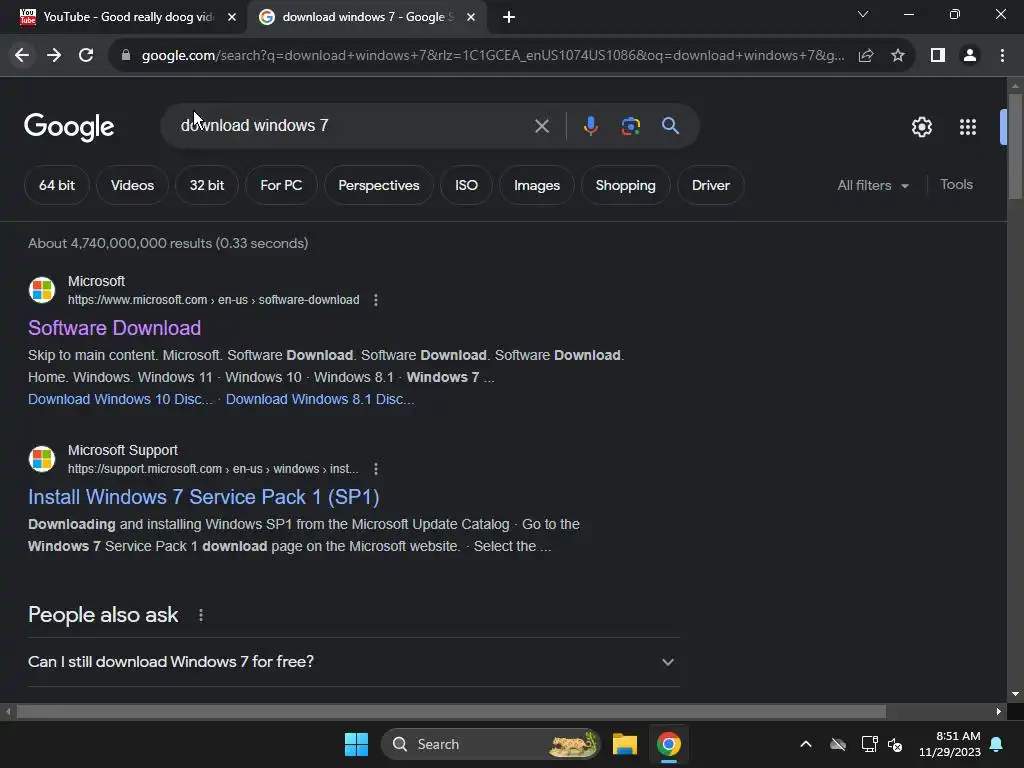Close the YouTube tab

click(232, 17)
